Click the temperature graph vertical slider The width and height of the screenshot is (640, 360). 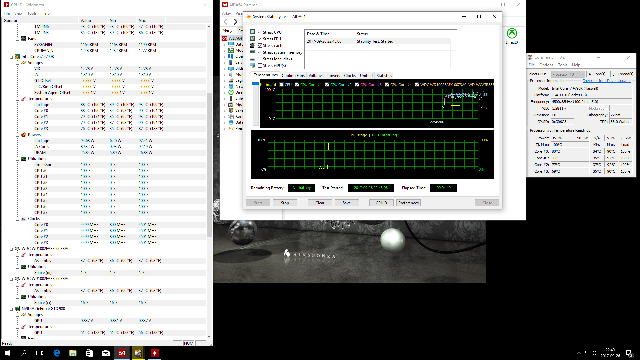[256, 104]
